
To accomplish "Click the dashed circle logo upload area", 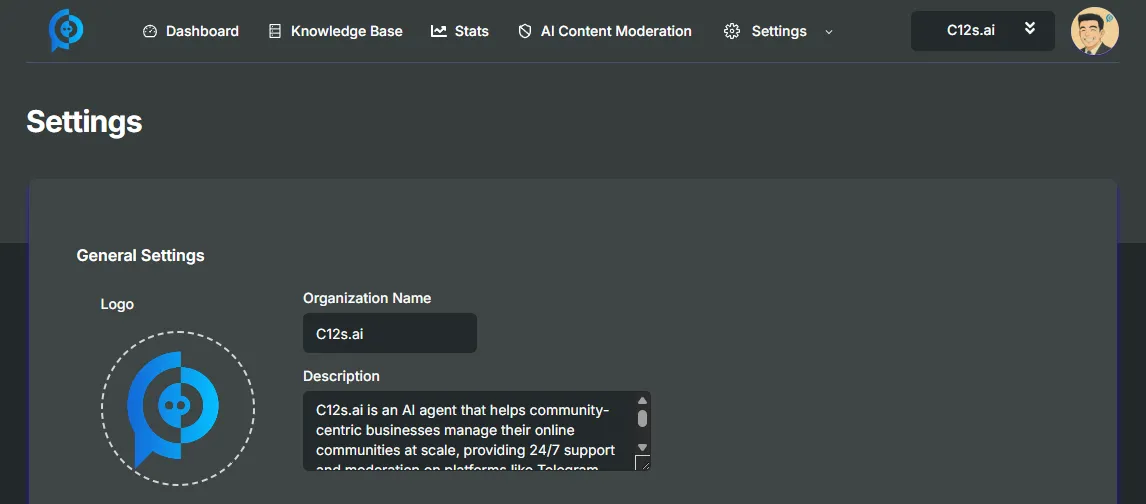I will 178,407.
